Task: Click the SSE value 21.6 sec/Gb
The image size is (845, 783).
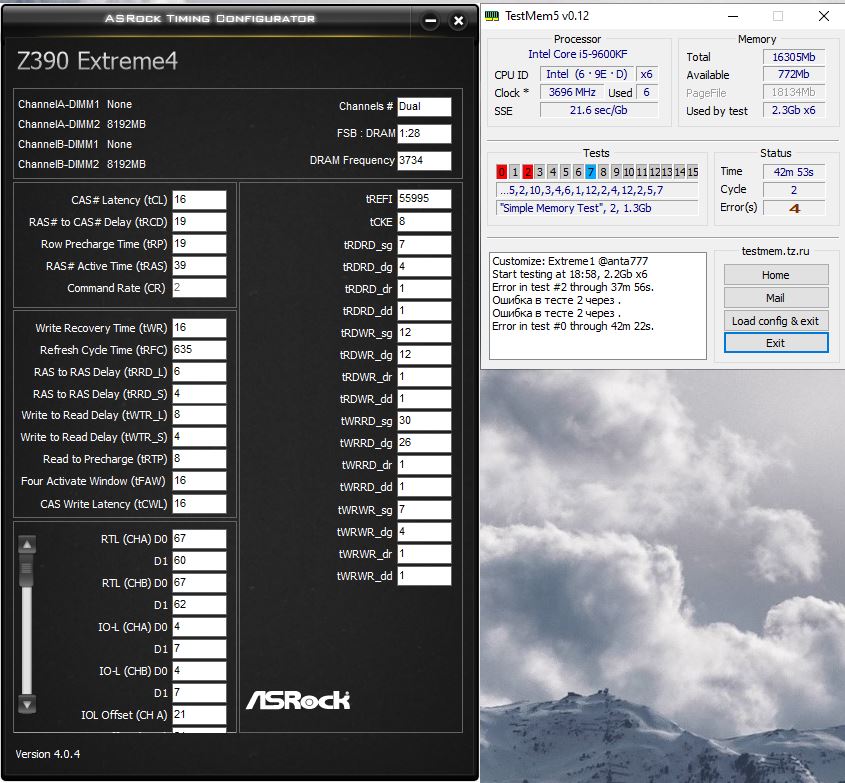Action: tap(599, 110)
